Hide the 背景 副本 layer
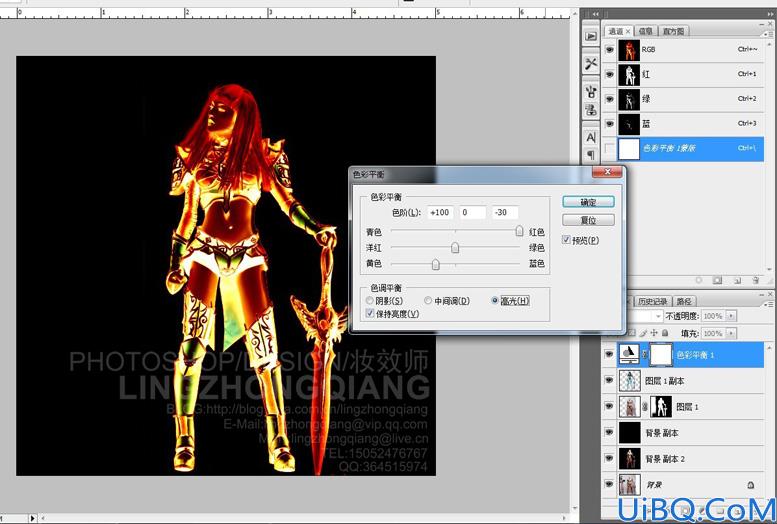The height and width of the screenshot is (524, 777). [610, 433]
